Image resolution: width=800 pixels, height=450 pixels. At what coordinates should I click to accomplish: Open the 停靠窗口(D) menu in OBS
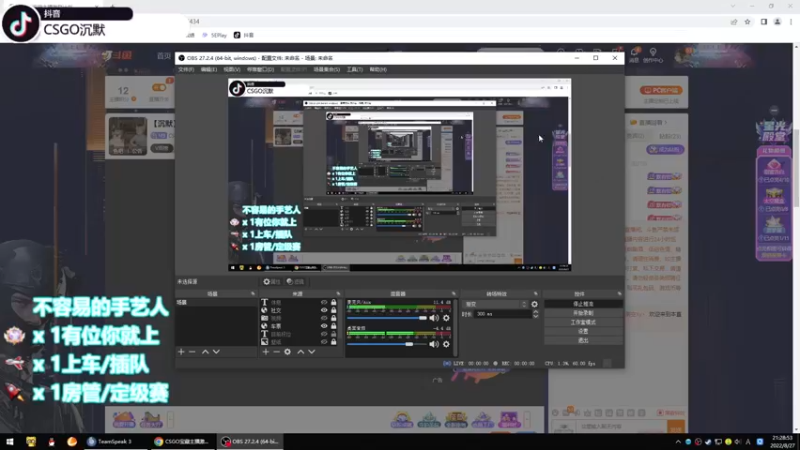click(x=260, y=69)
